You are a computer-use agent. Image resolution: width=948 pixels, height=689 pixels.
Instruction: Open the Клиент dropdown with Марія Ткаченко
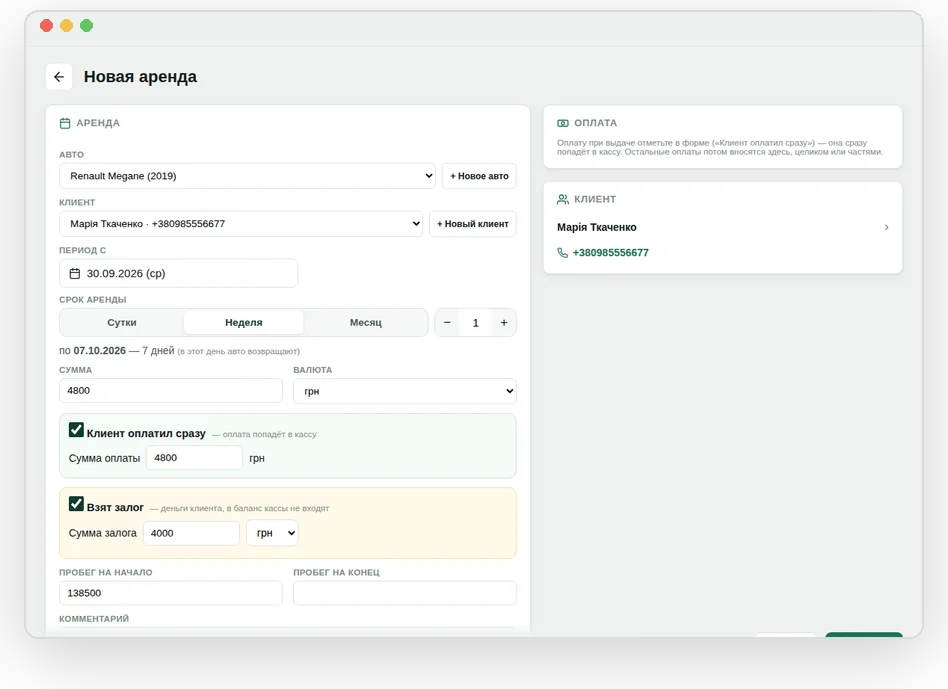pyautogui.click(x=241, y=224)
